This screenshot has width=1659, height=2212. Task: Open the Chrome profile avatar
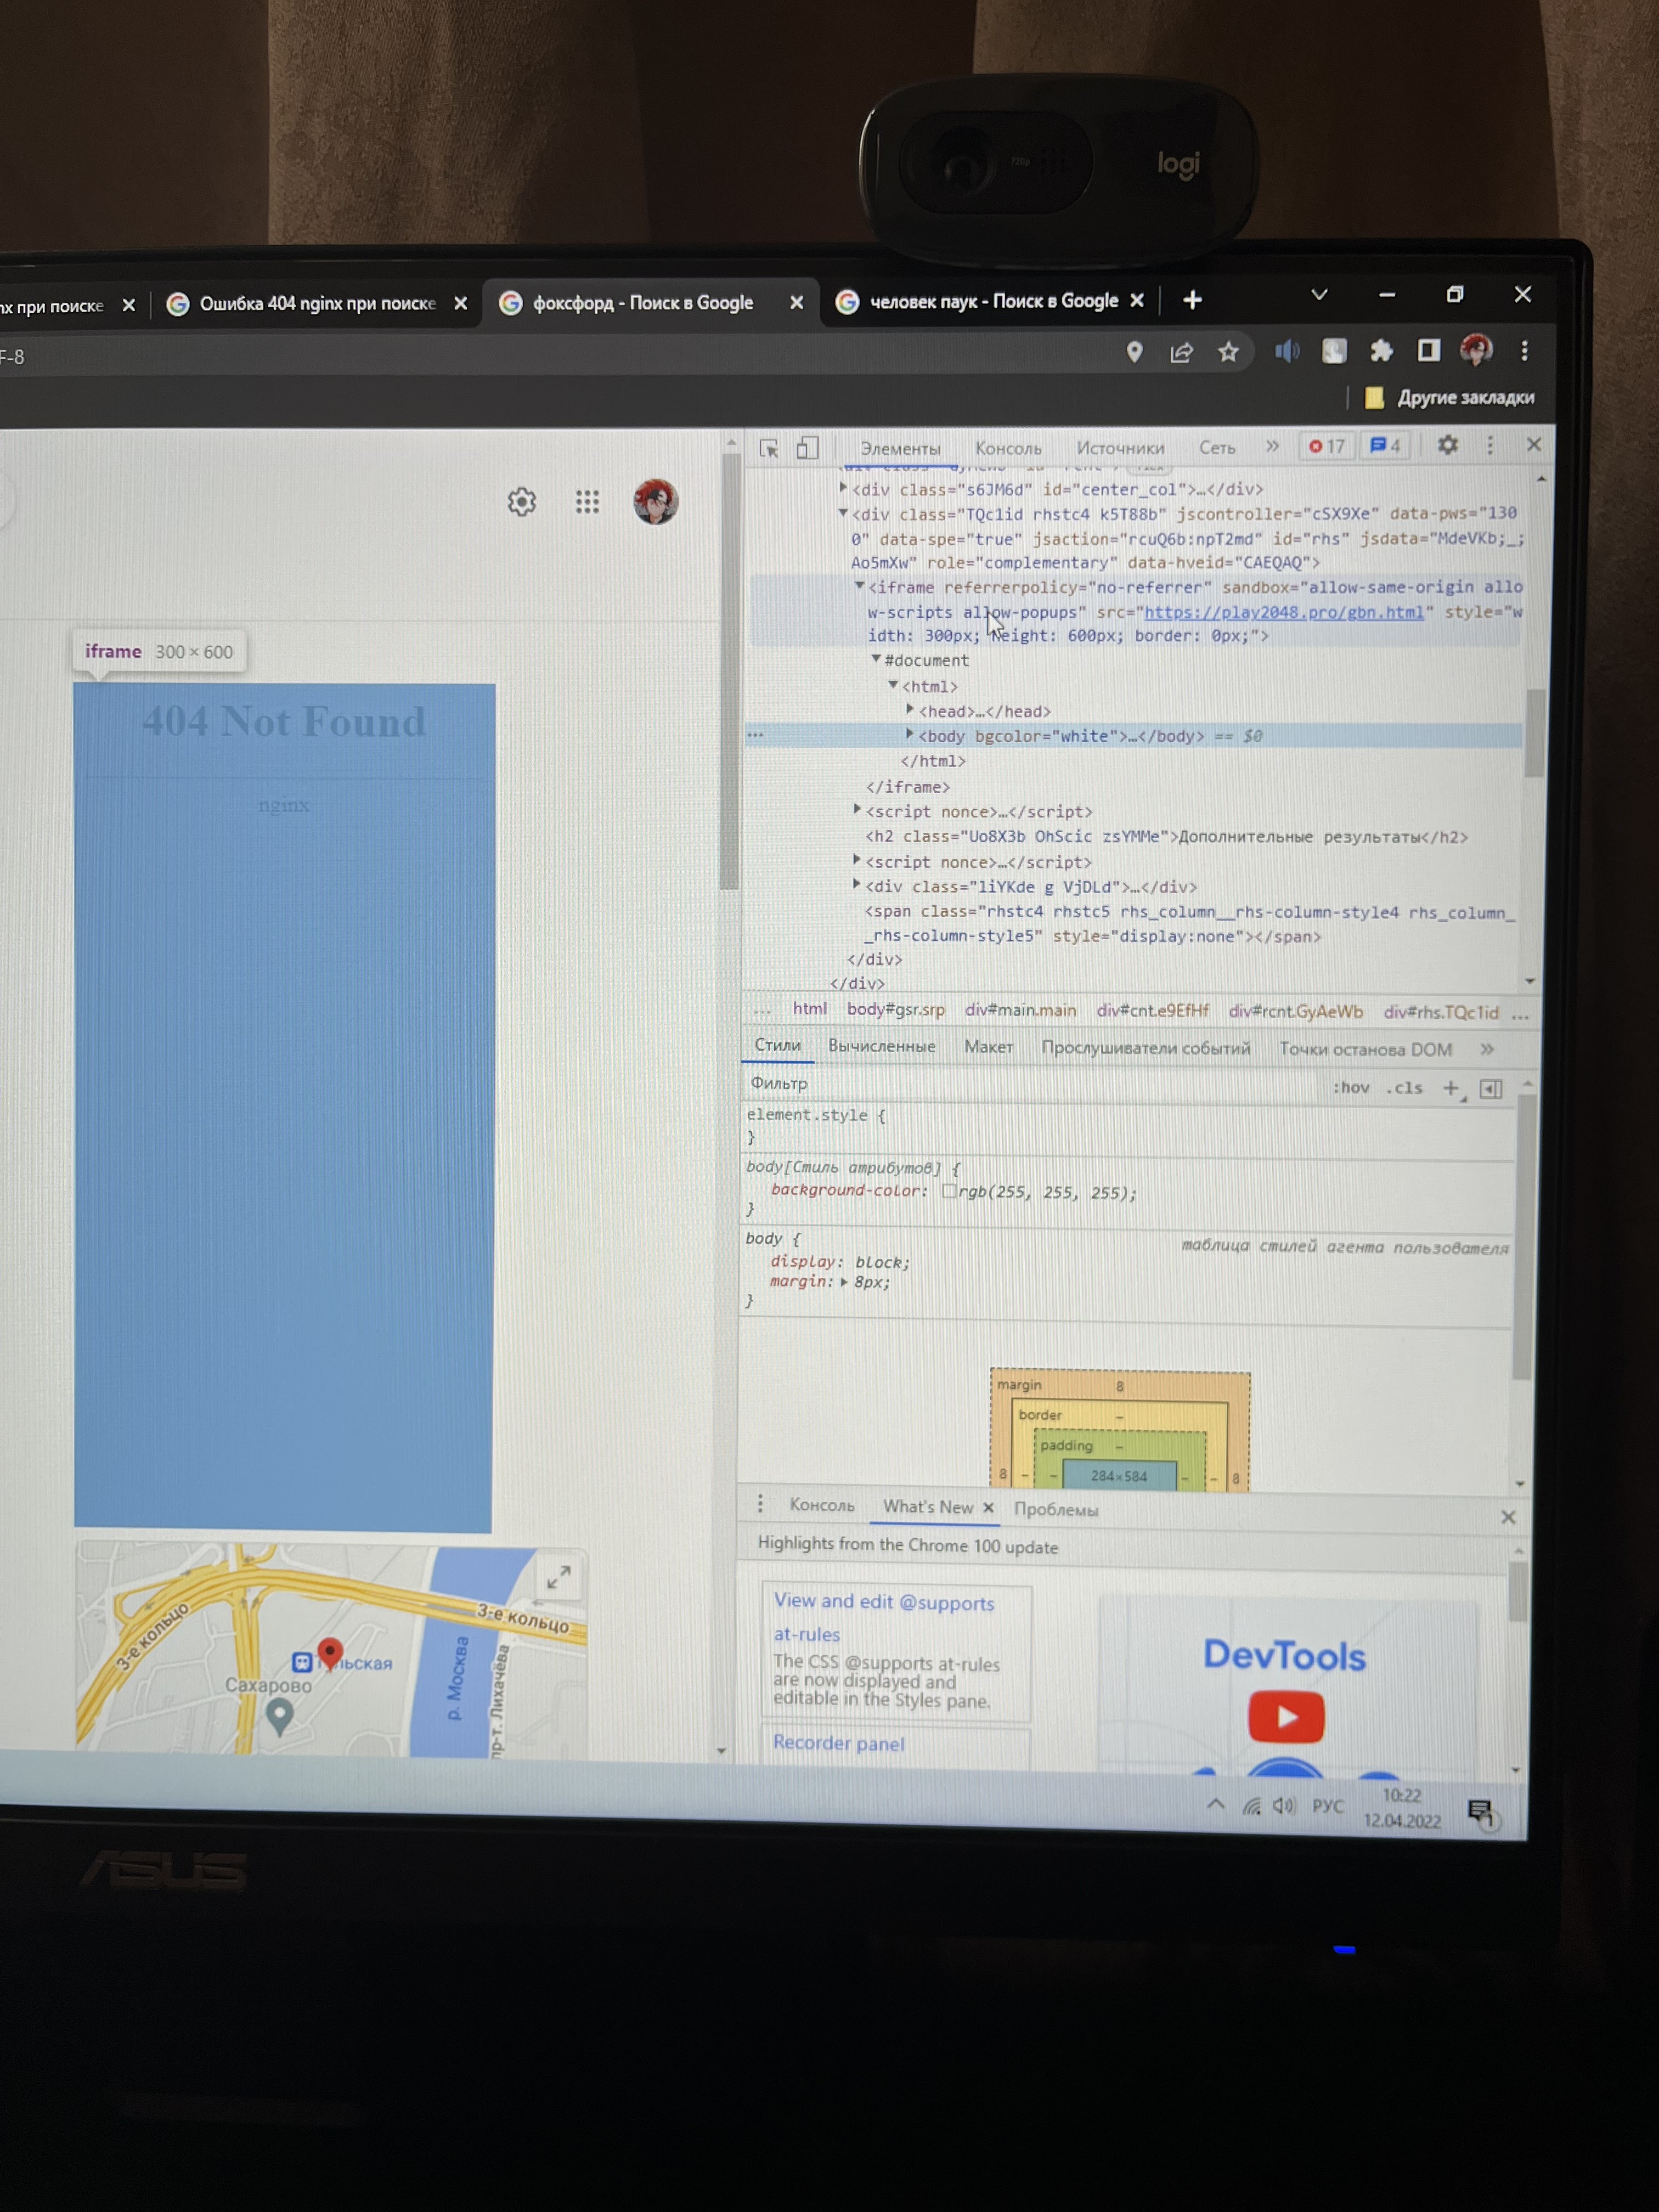point(1476,350)
